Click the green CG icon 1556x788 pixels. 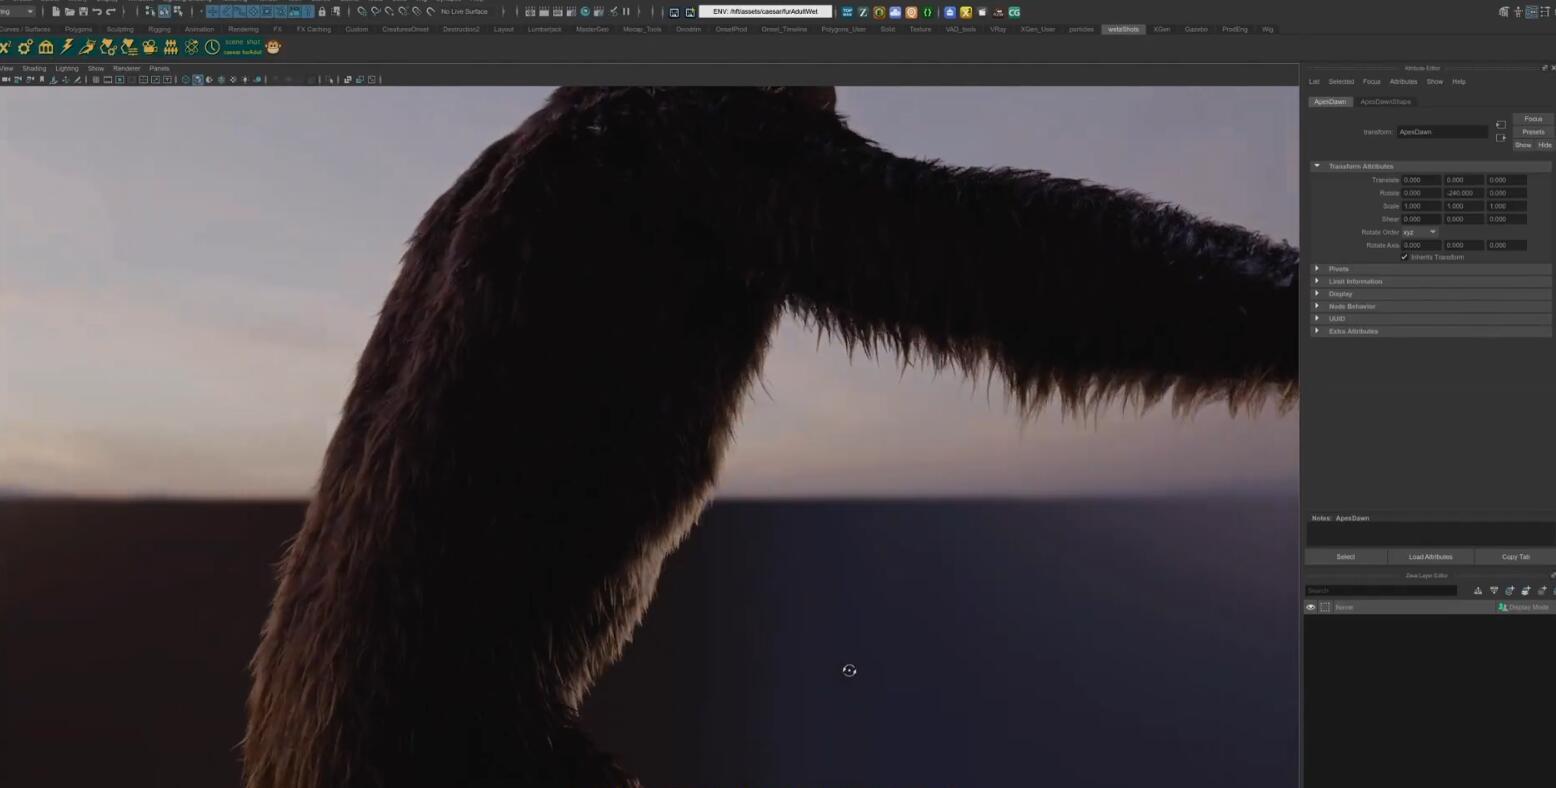coord(1014,12)
